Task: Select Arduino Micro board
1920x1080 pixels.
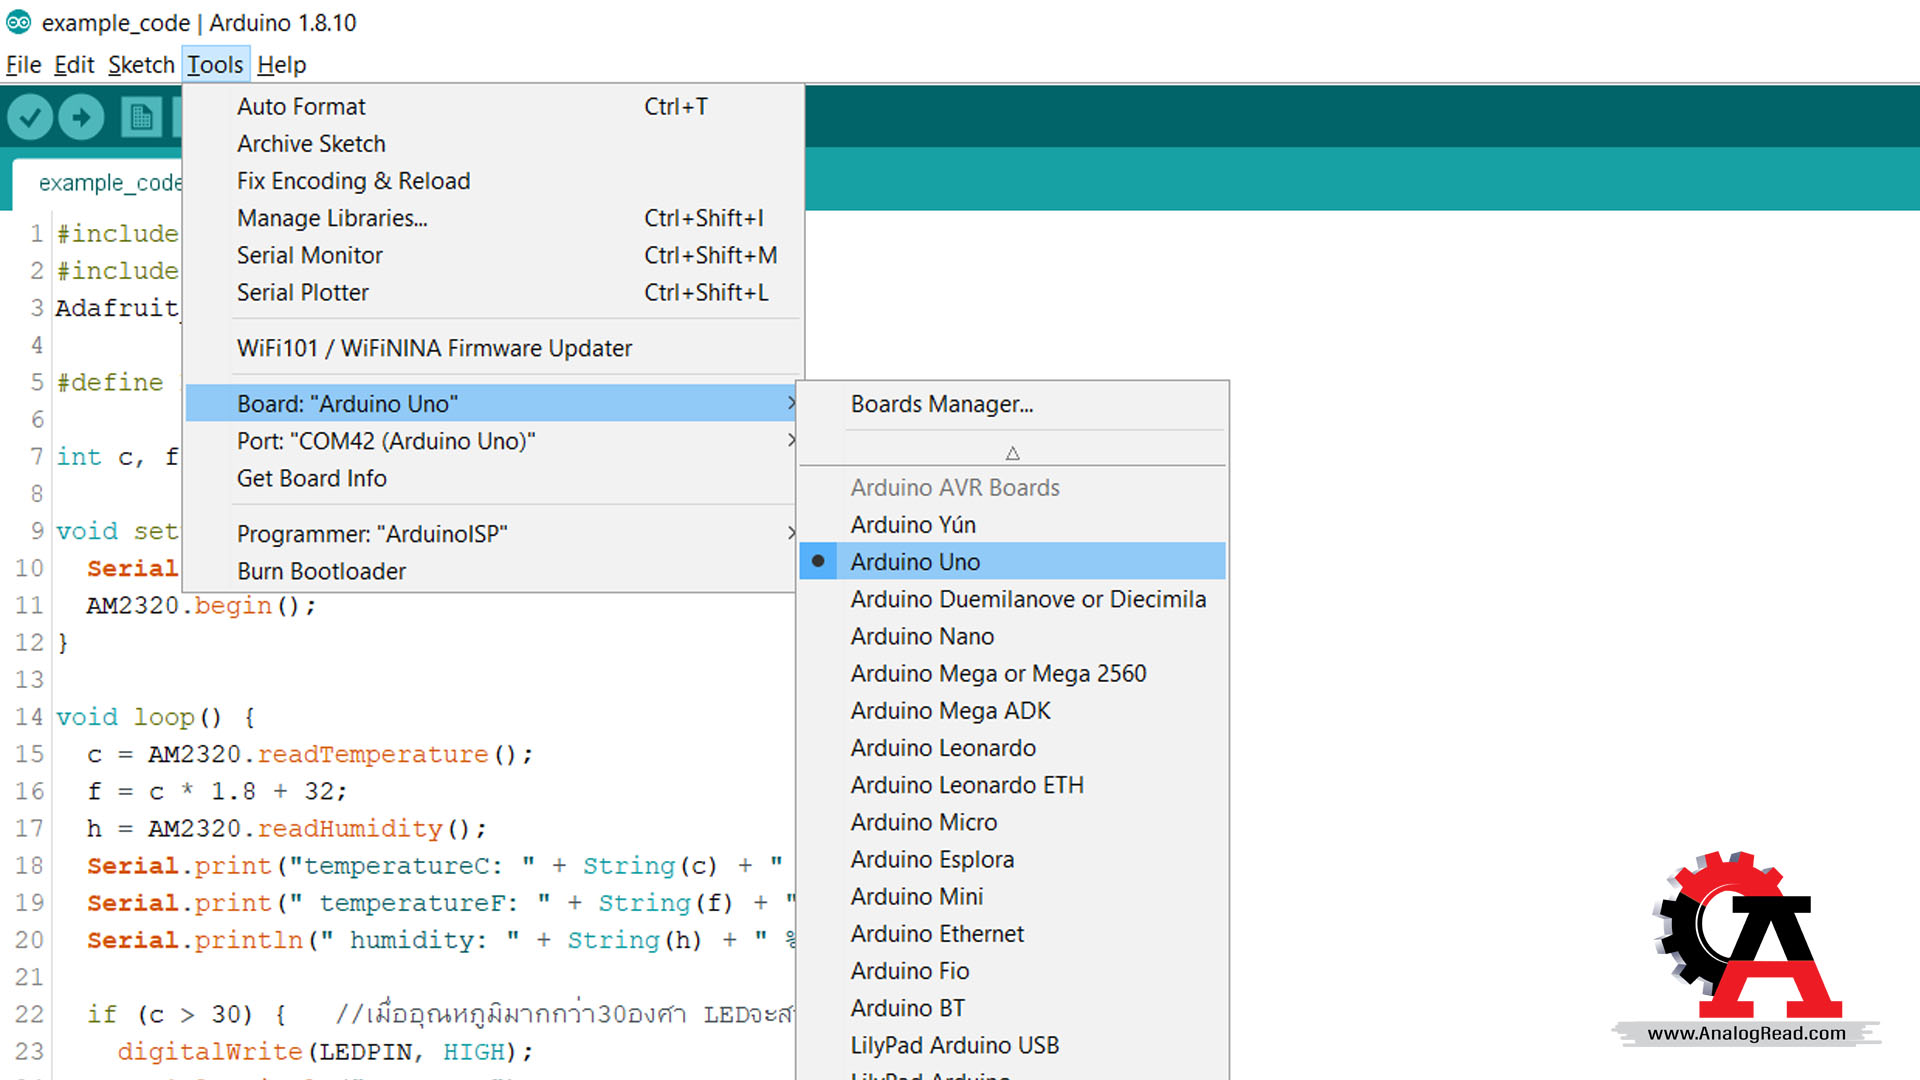Action: [x=1012, y=822]
